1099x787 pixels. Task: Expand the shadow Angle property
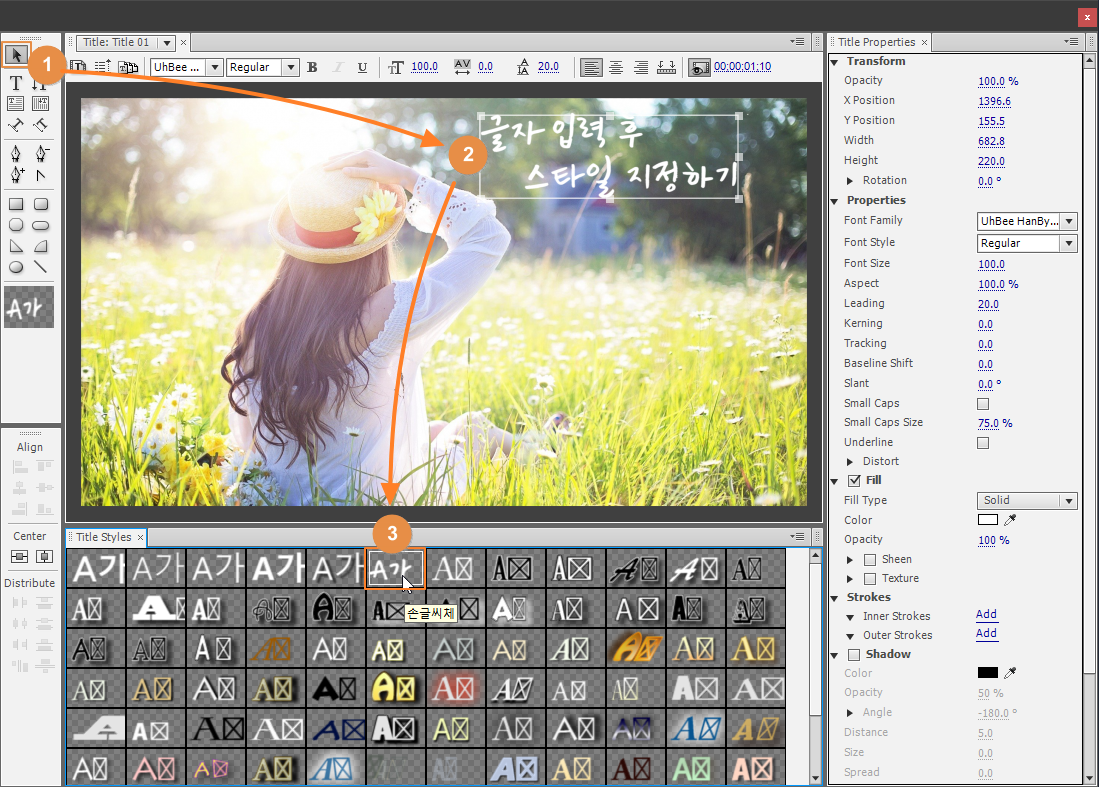tap(850, 713)
